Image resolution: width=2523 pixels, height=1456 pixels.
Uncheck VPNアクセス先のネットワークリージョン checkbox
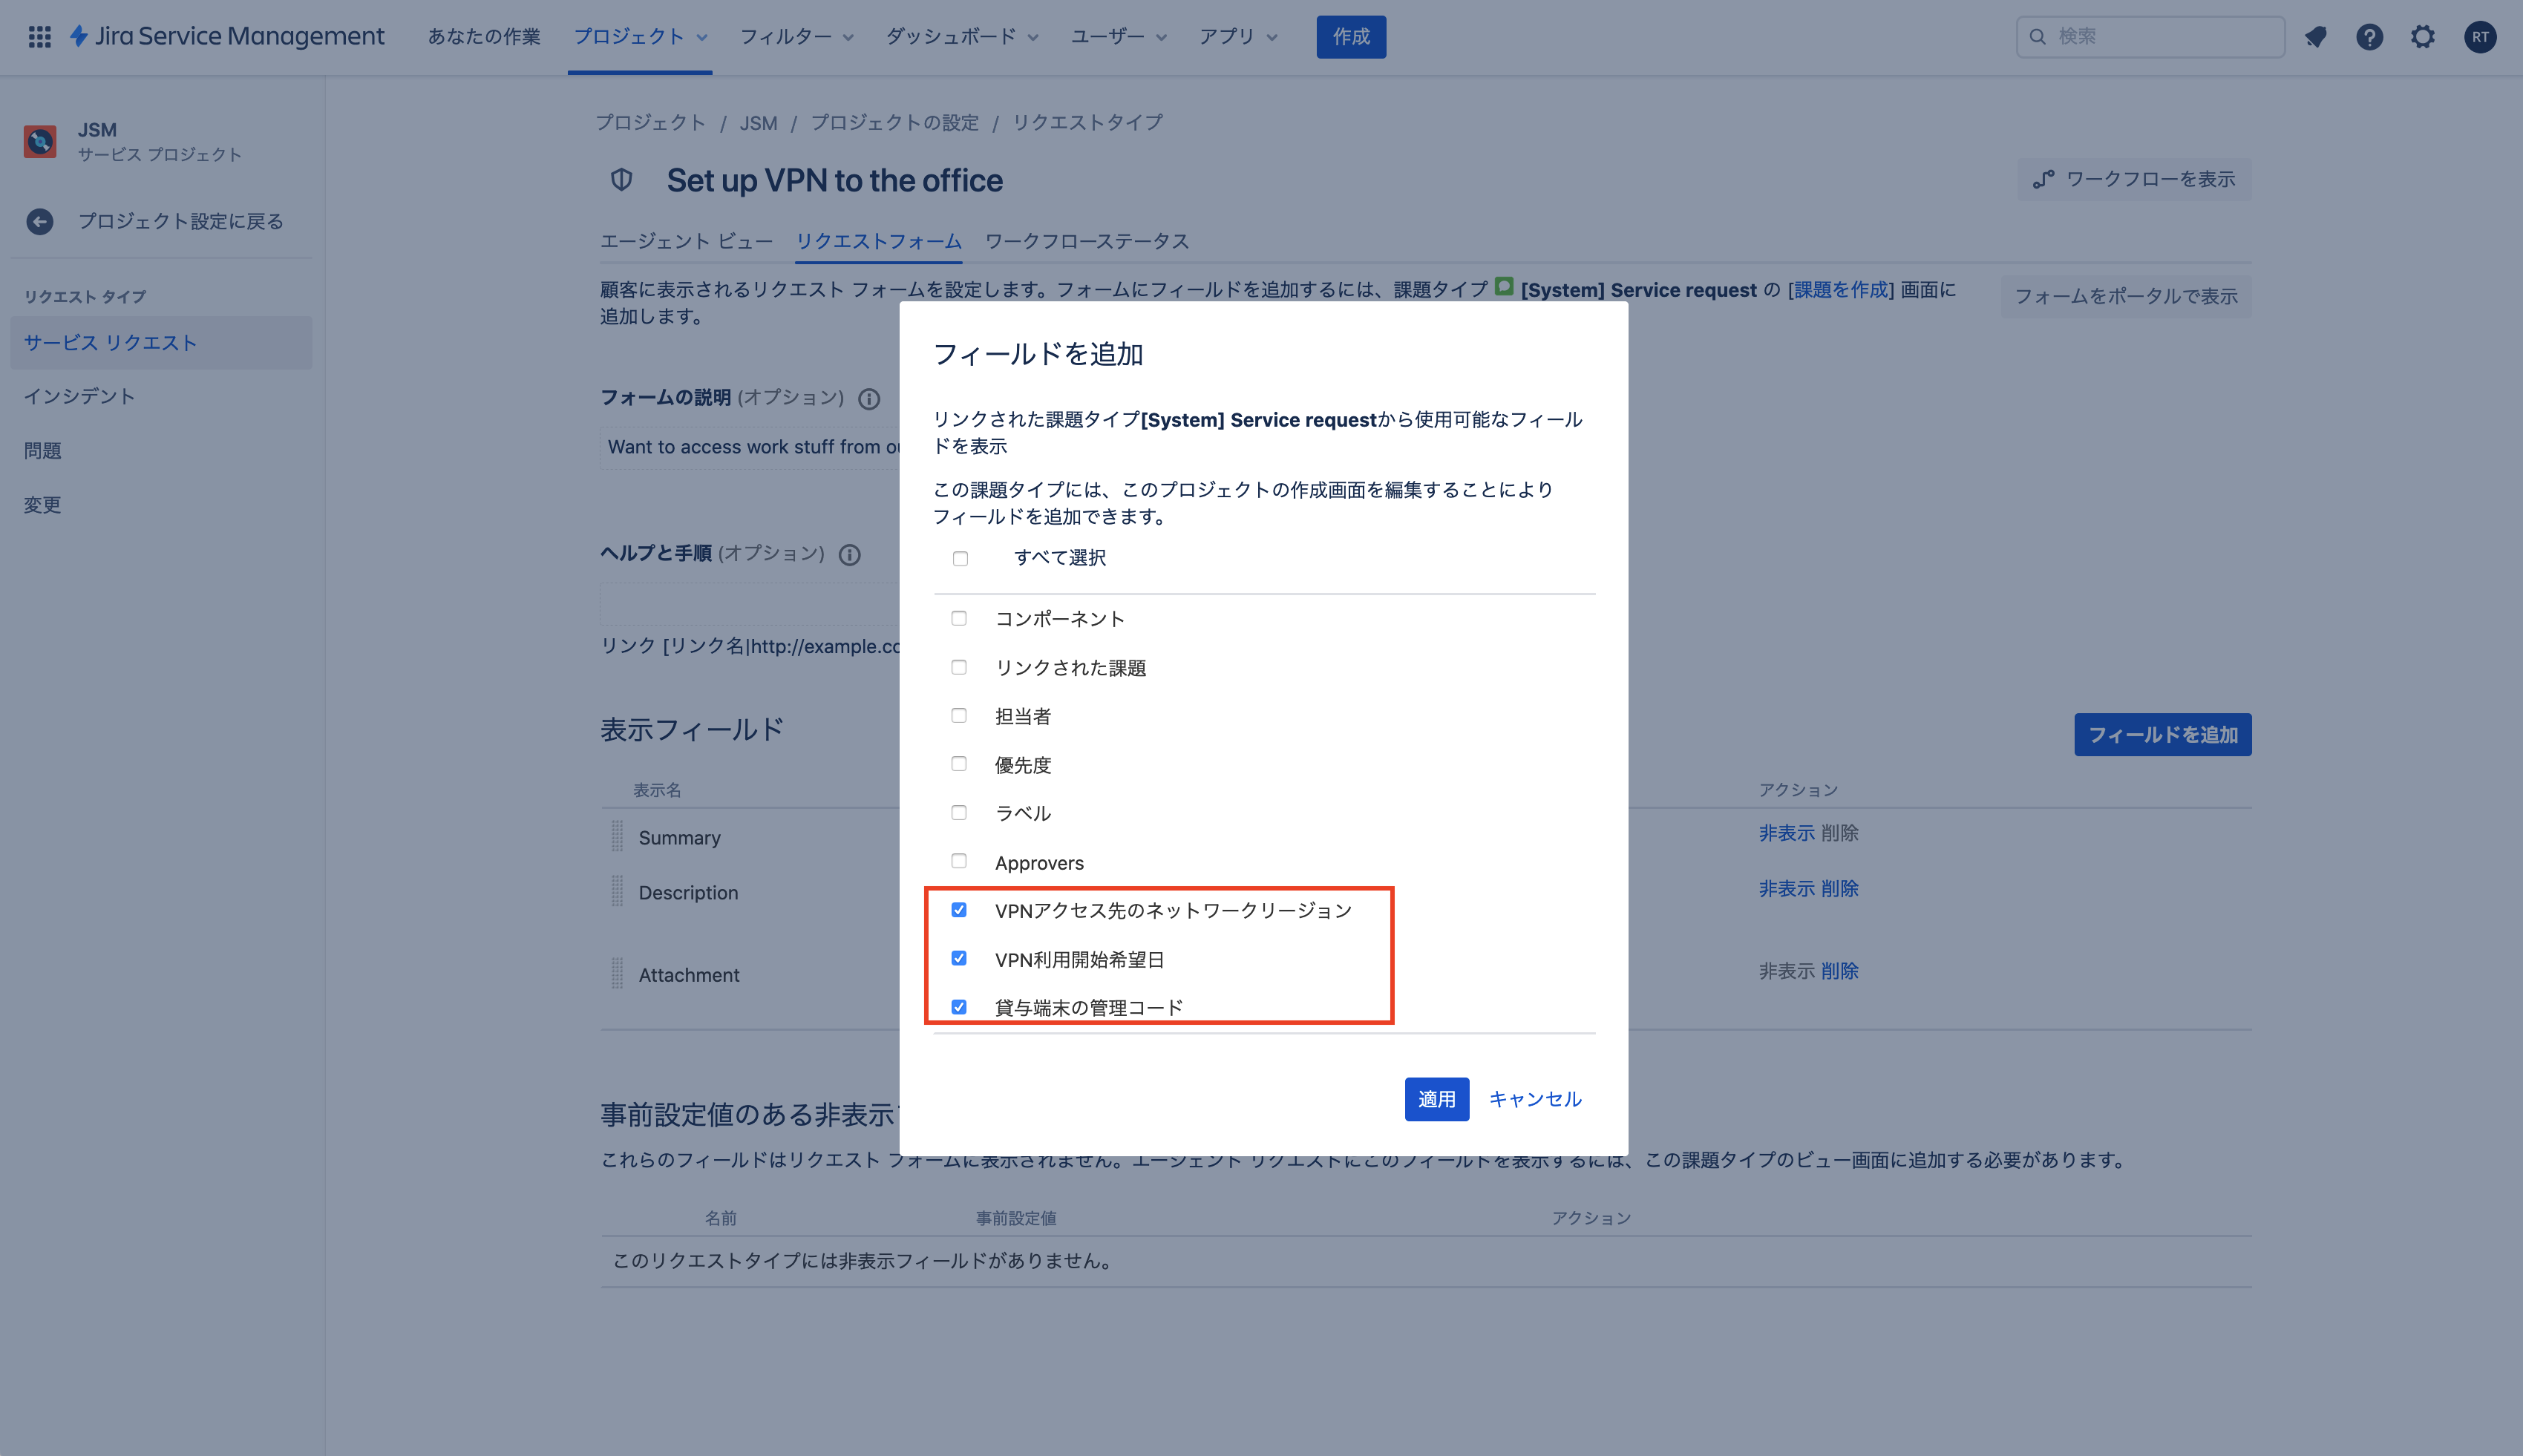(x=959, y=910)
